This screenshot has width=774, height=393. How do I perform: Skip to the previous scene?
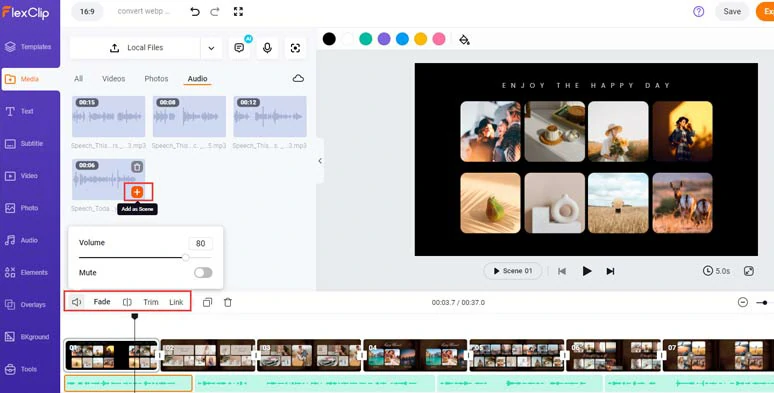tap(562, 271)
